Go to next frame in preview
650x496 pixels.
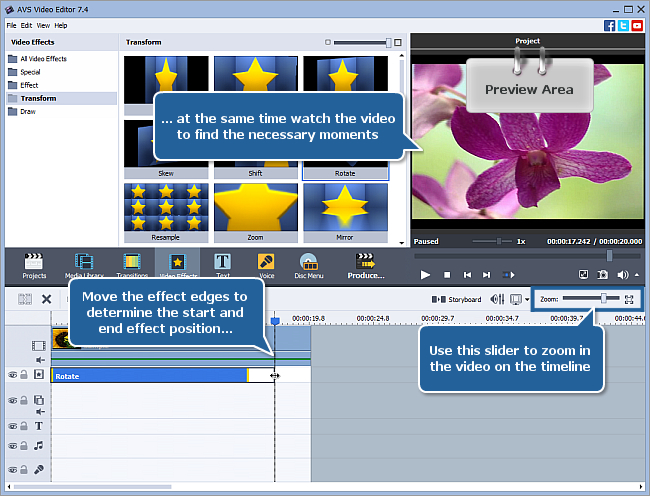pyautogui.click(x=487, y=275)
